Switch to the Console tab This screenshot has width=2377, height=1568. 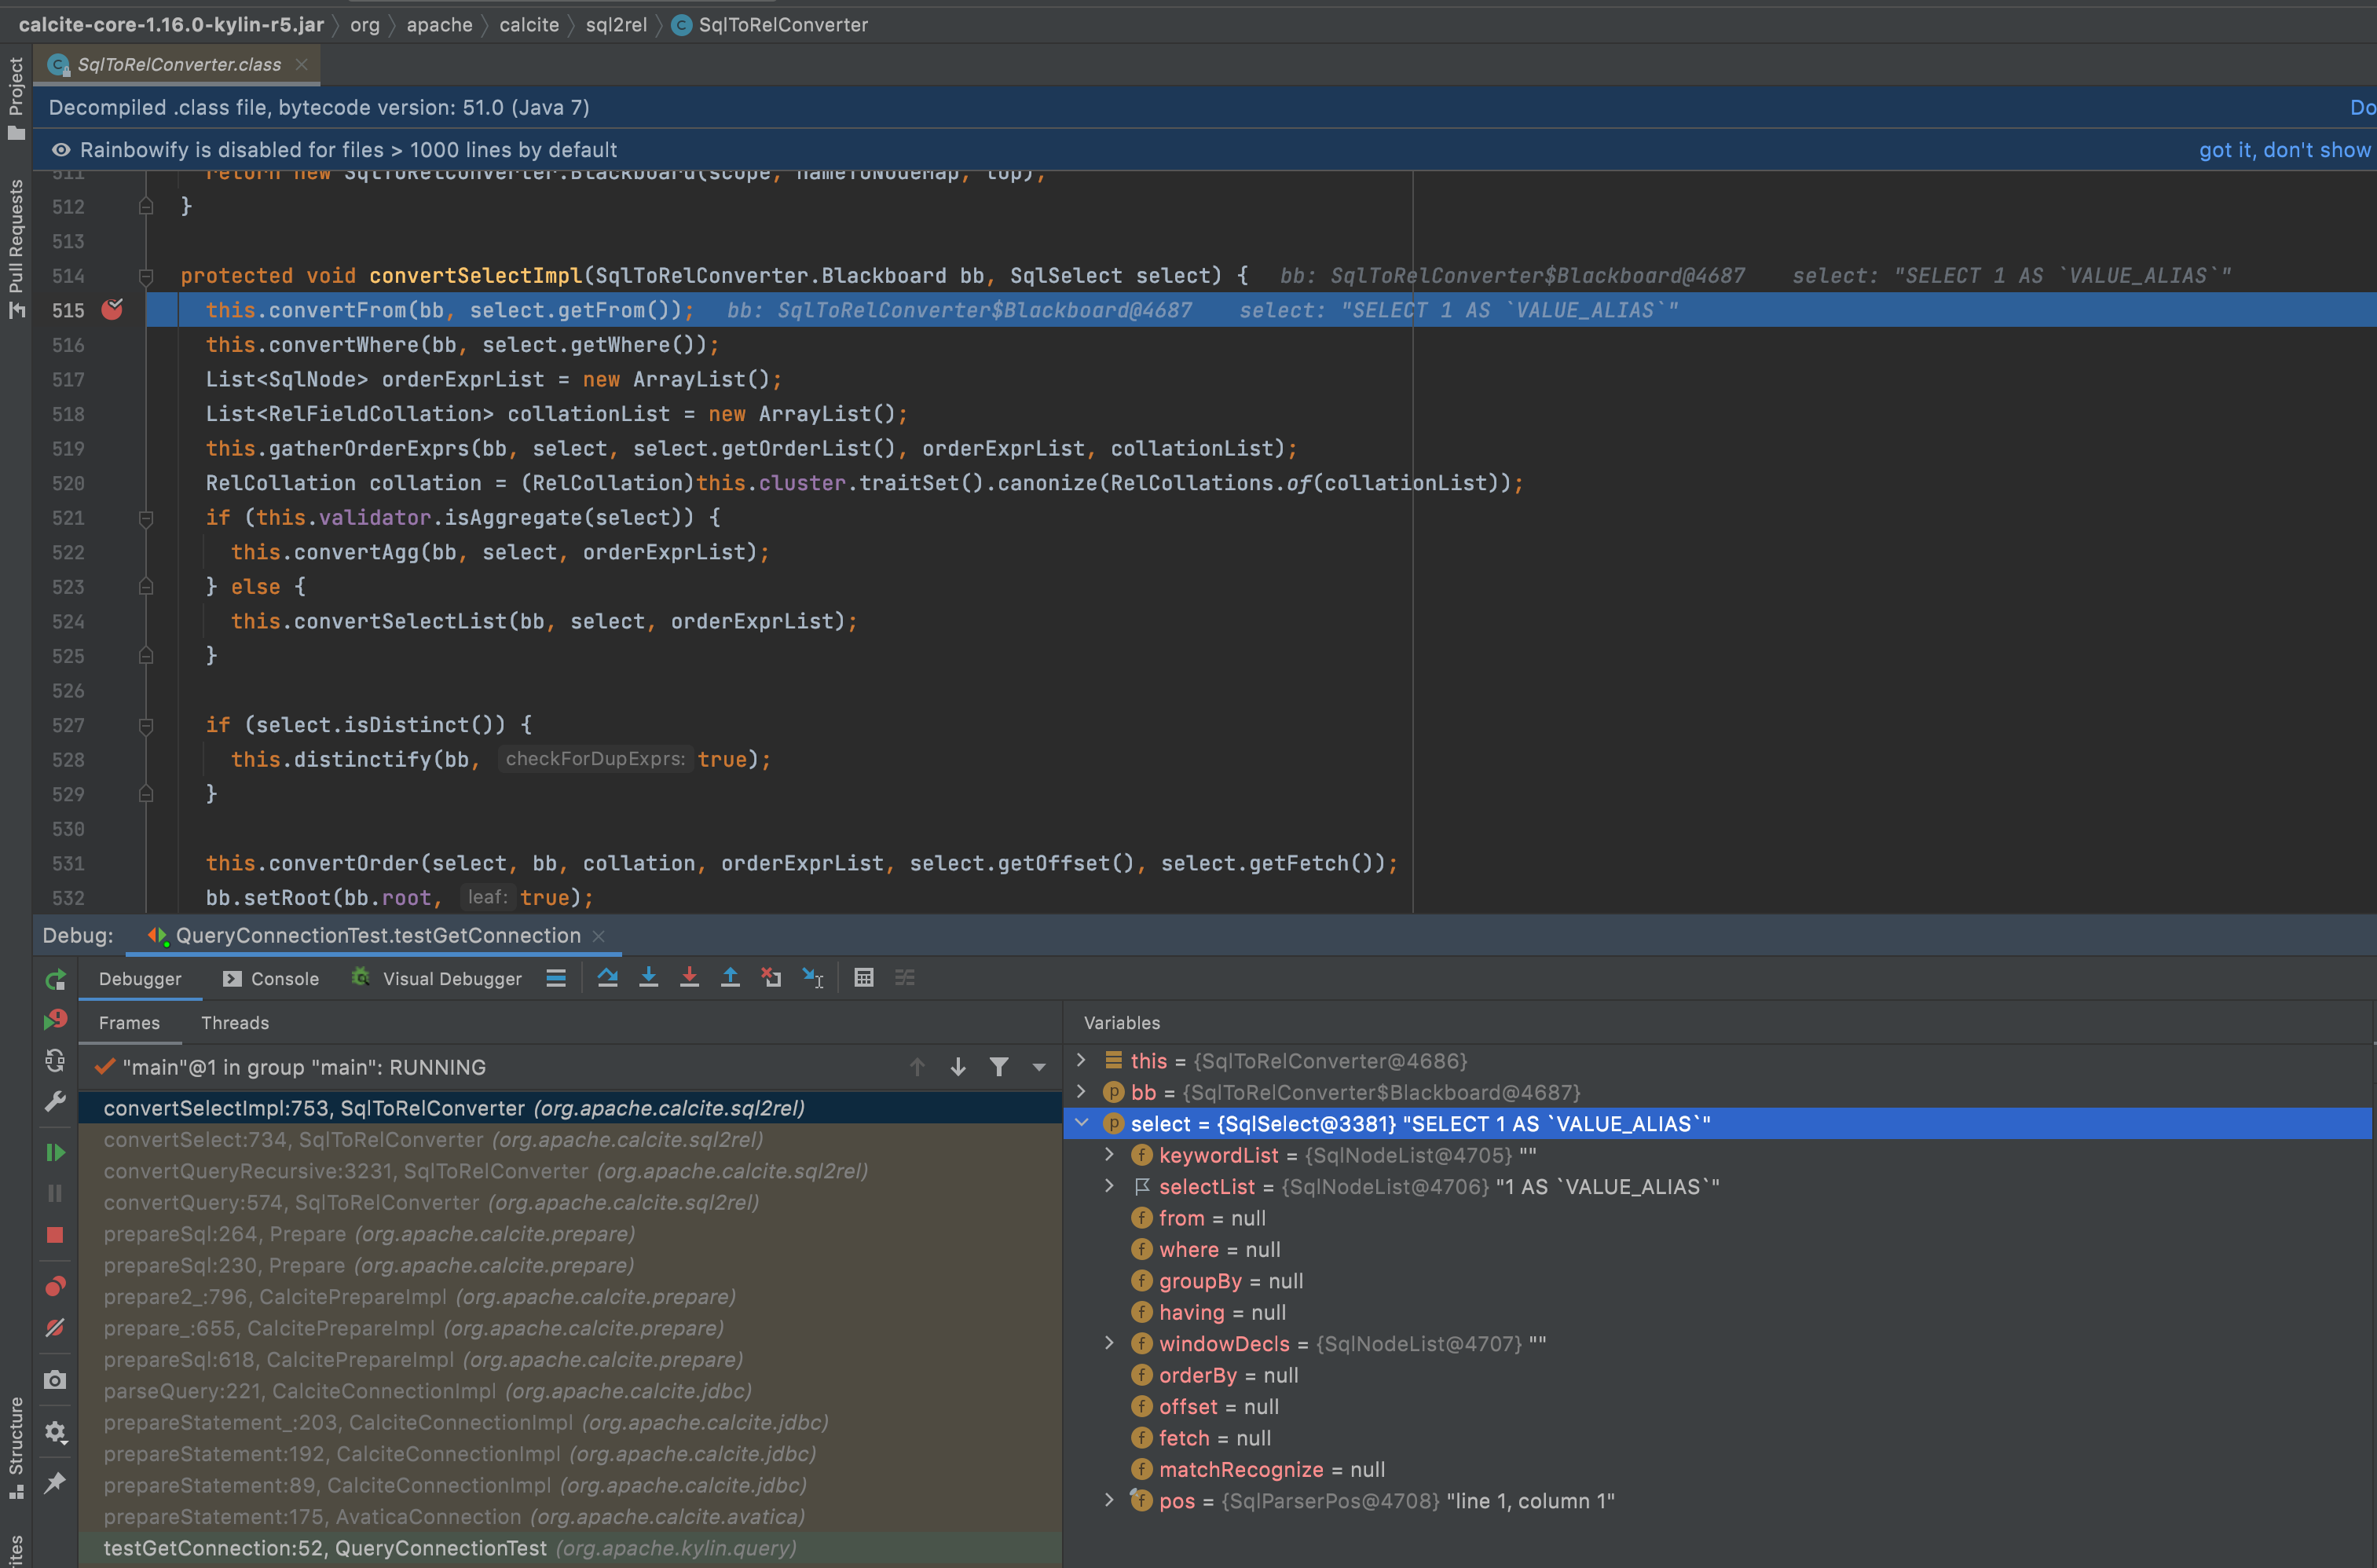tap(271, 979)
